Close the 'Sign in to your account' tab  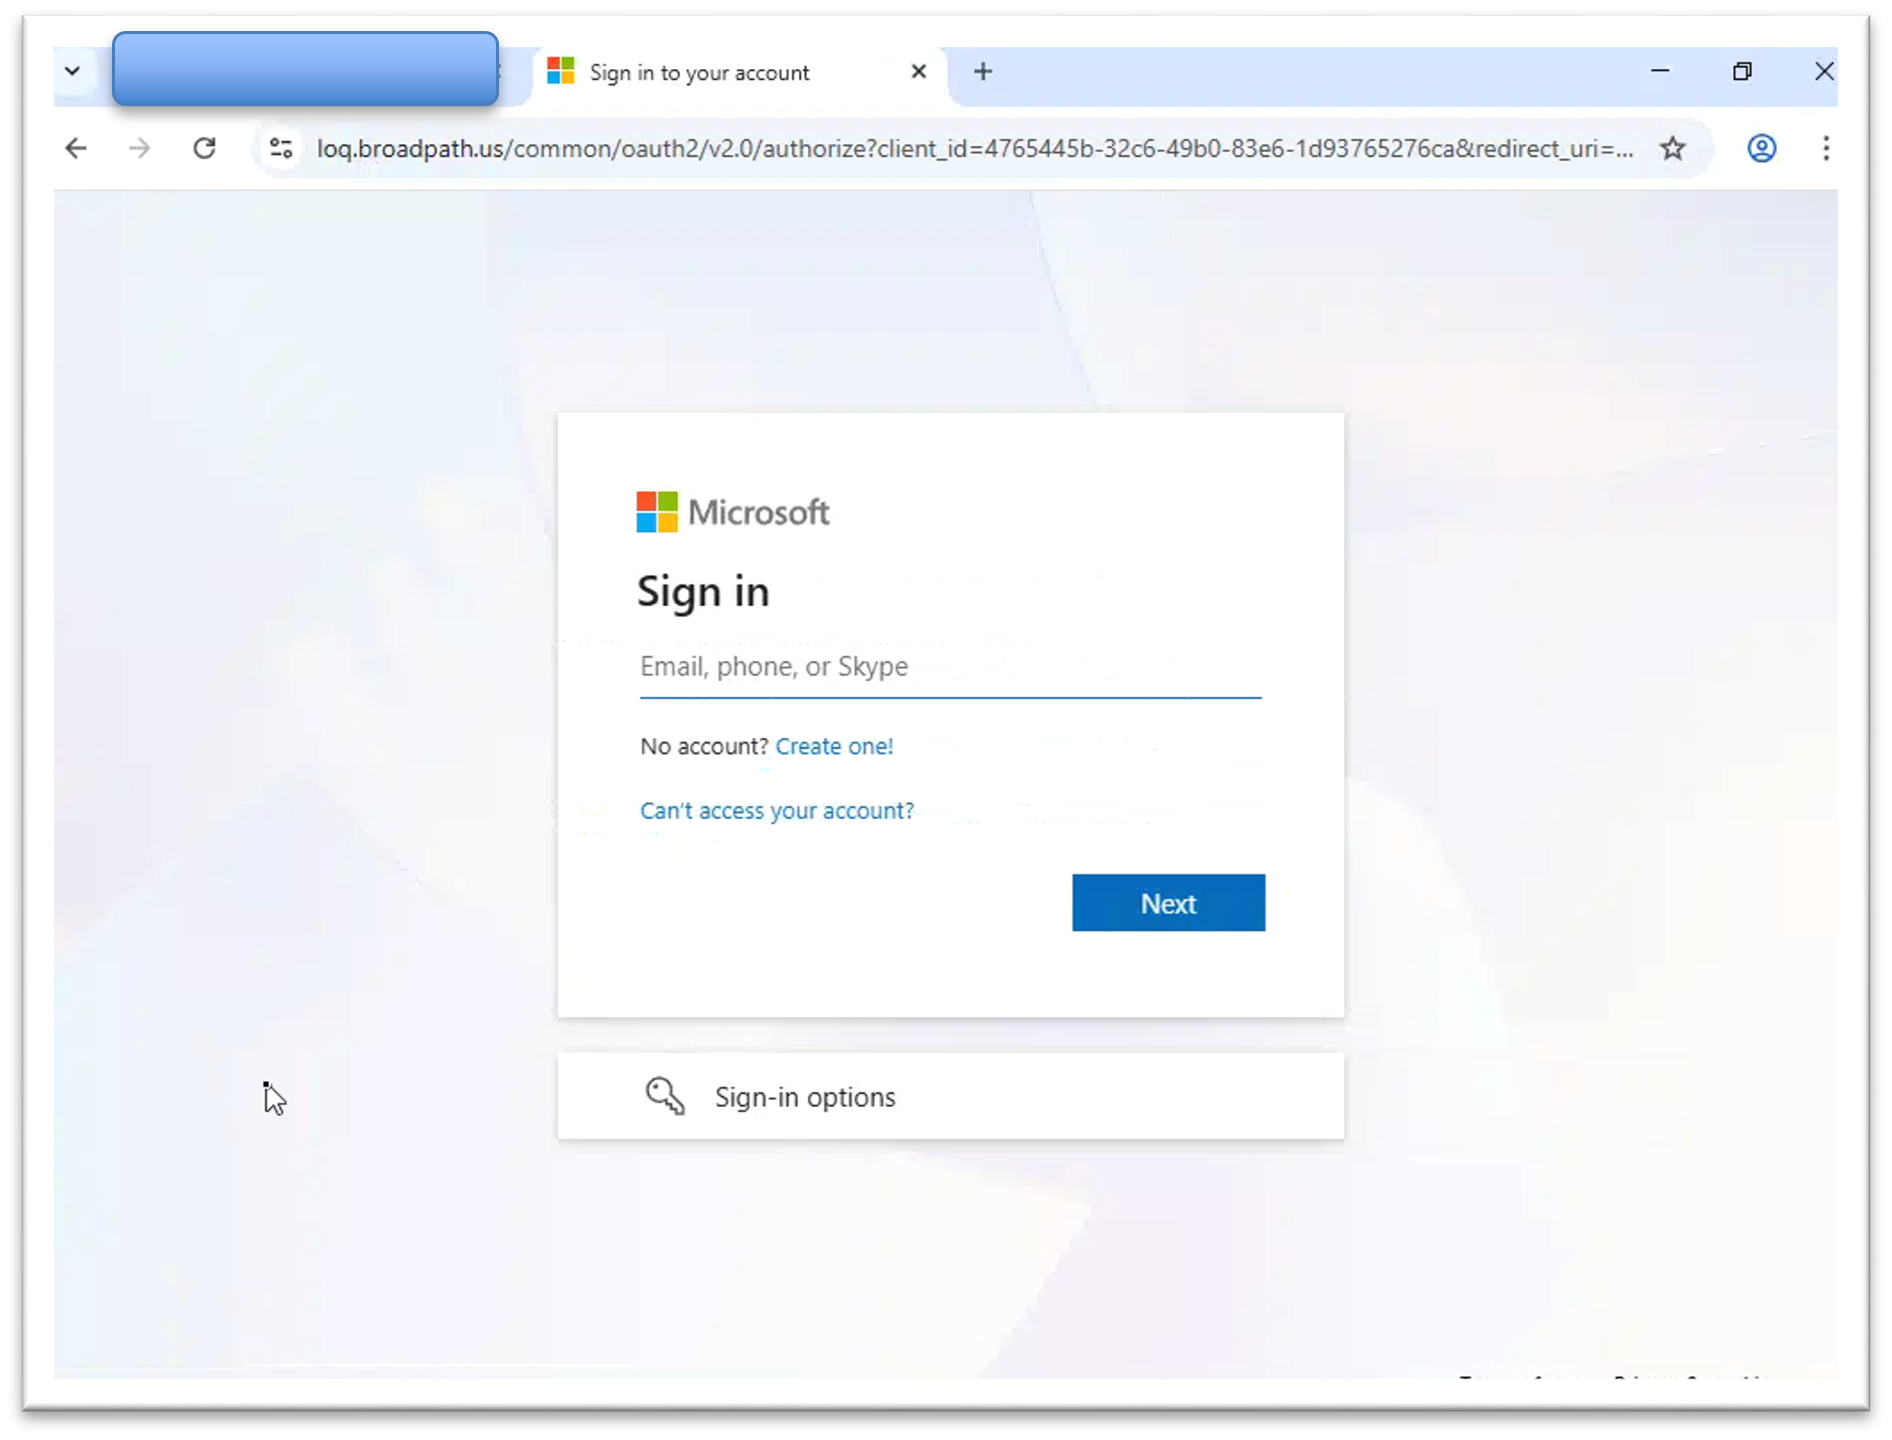(x=919, y=72)
